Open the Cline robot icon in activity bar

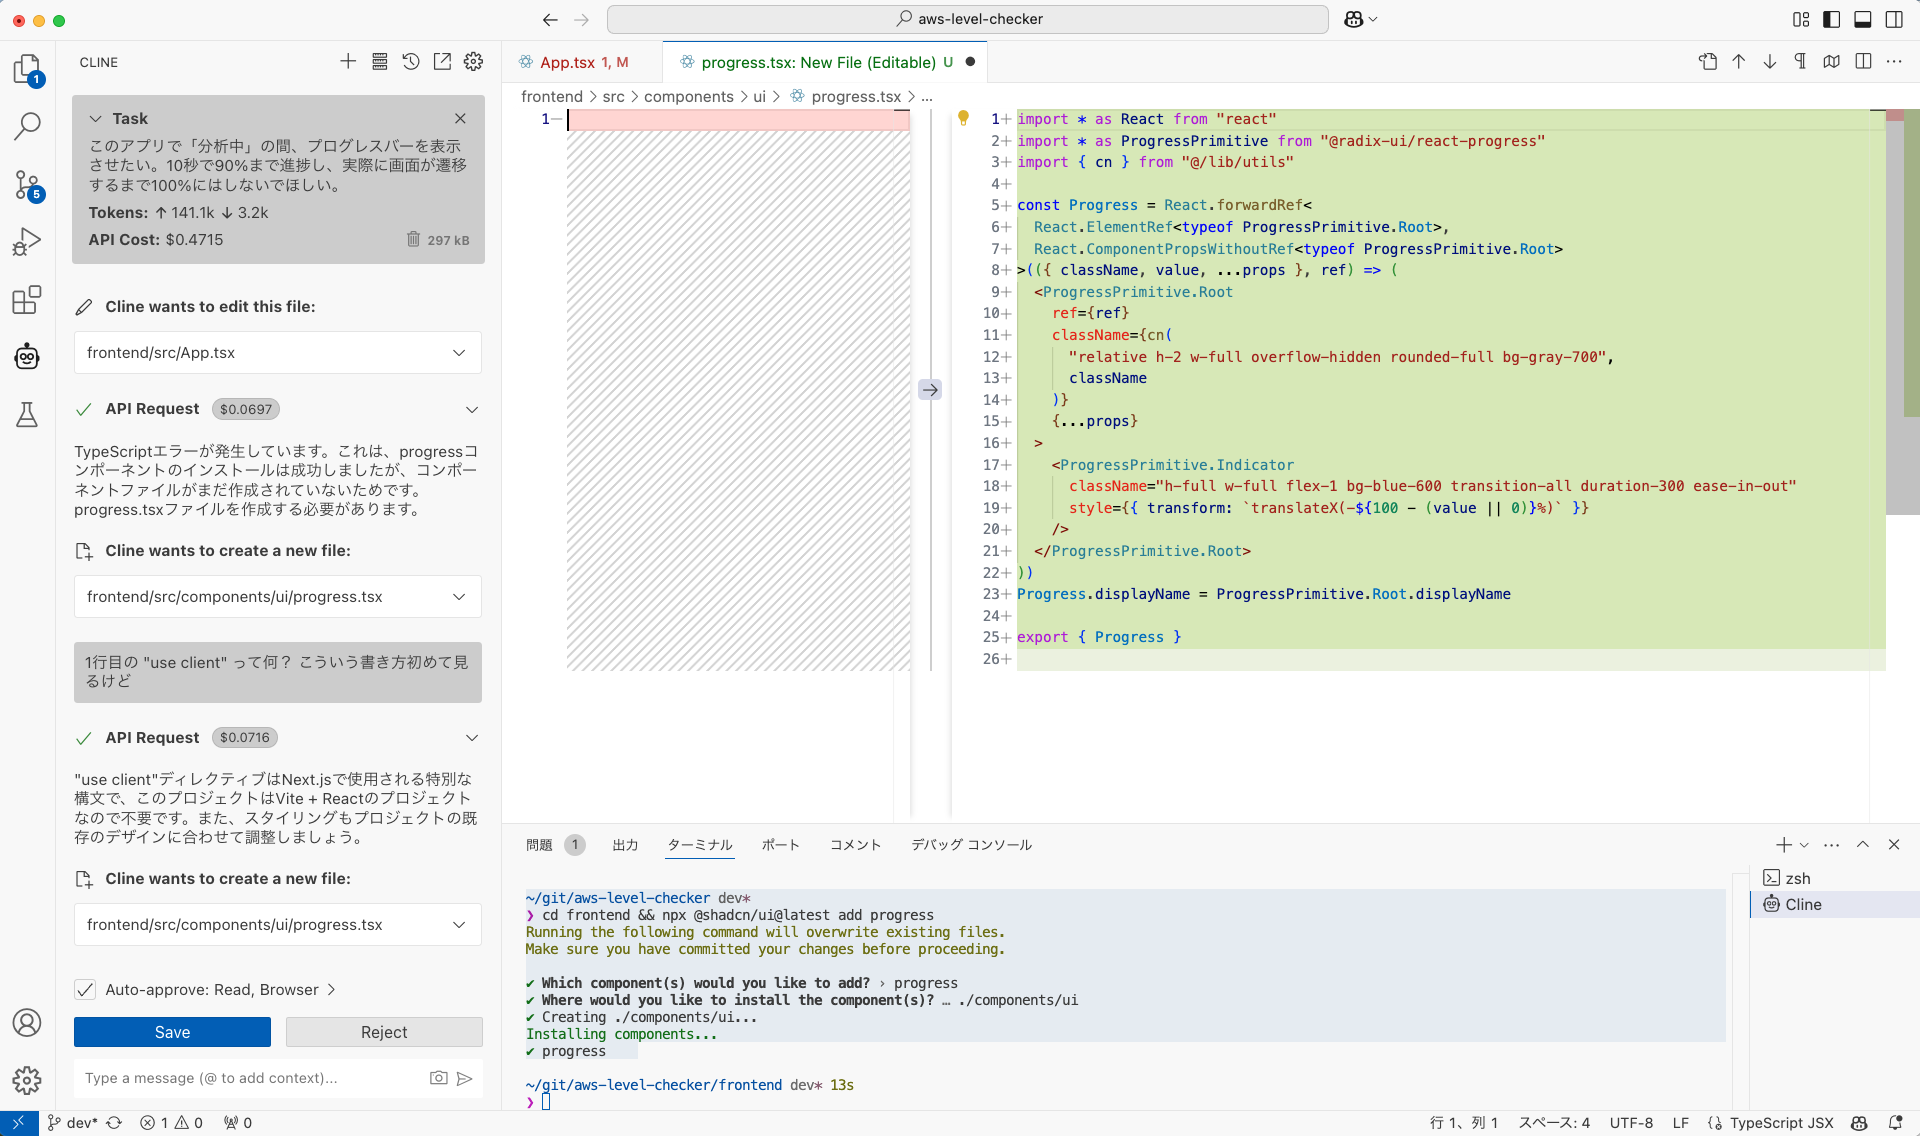[27, 356]
